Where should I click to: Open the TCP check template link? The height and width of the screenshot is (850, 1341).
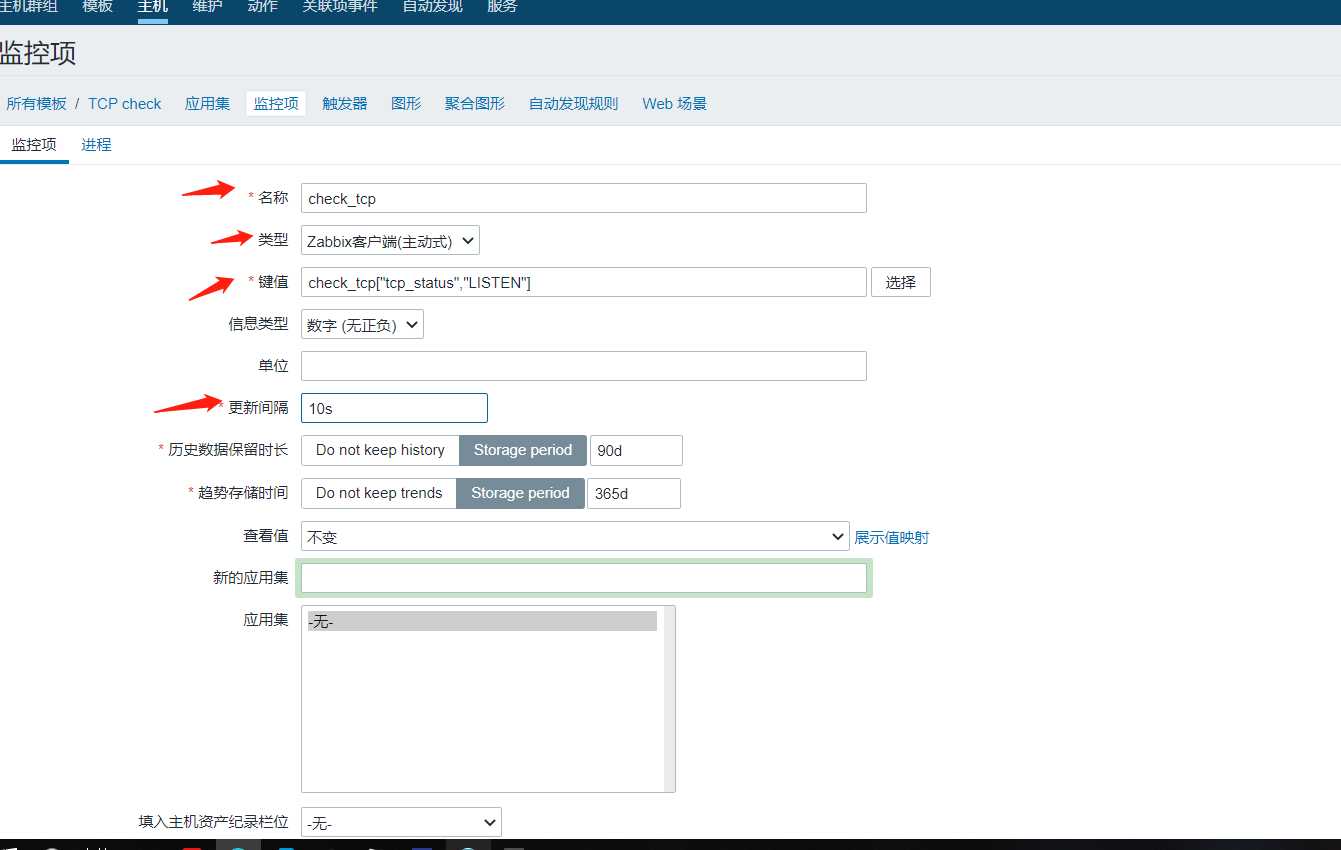[124, 103]
